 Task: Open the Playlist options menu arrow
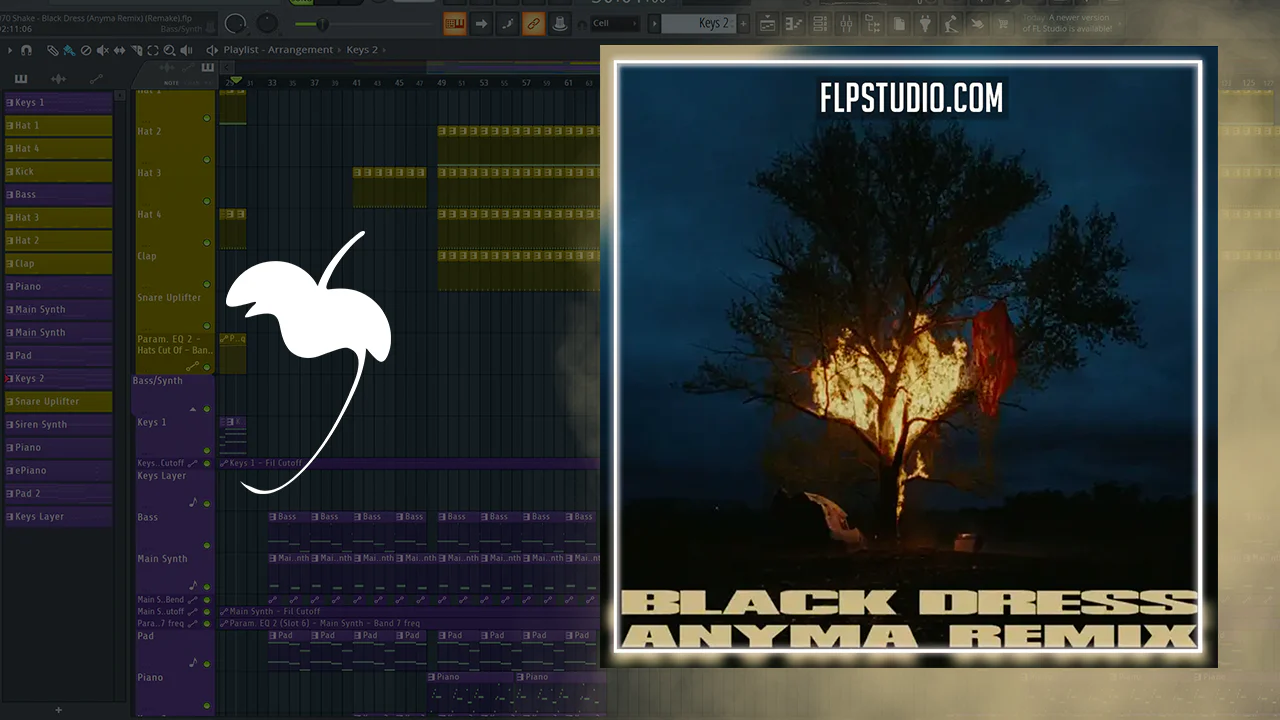tap(10, 50)
